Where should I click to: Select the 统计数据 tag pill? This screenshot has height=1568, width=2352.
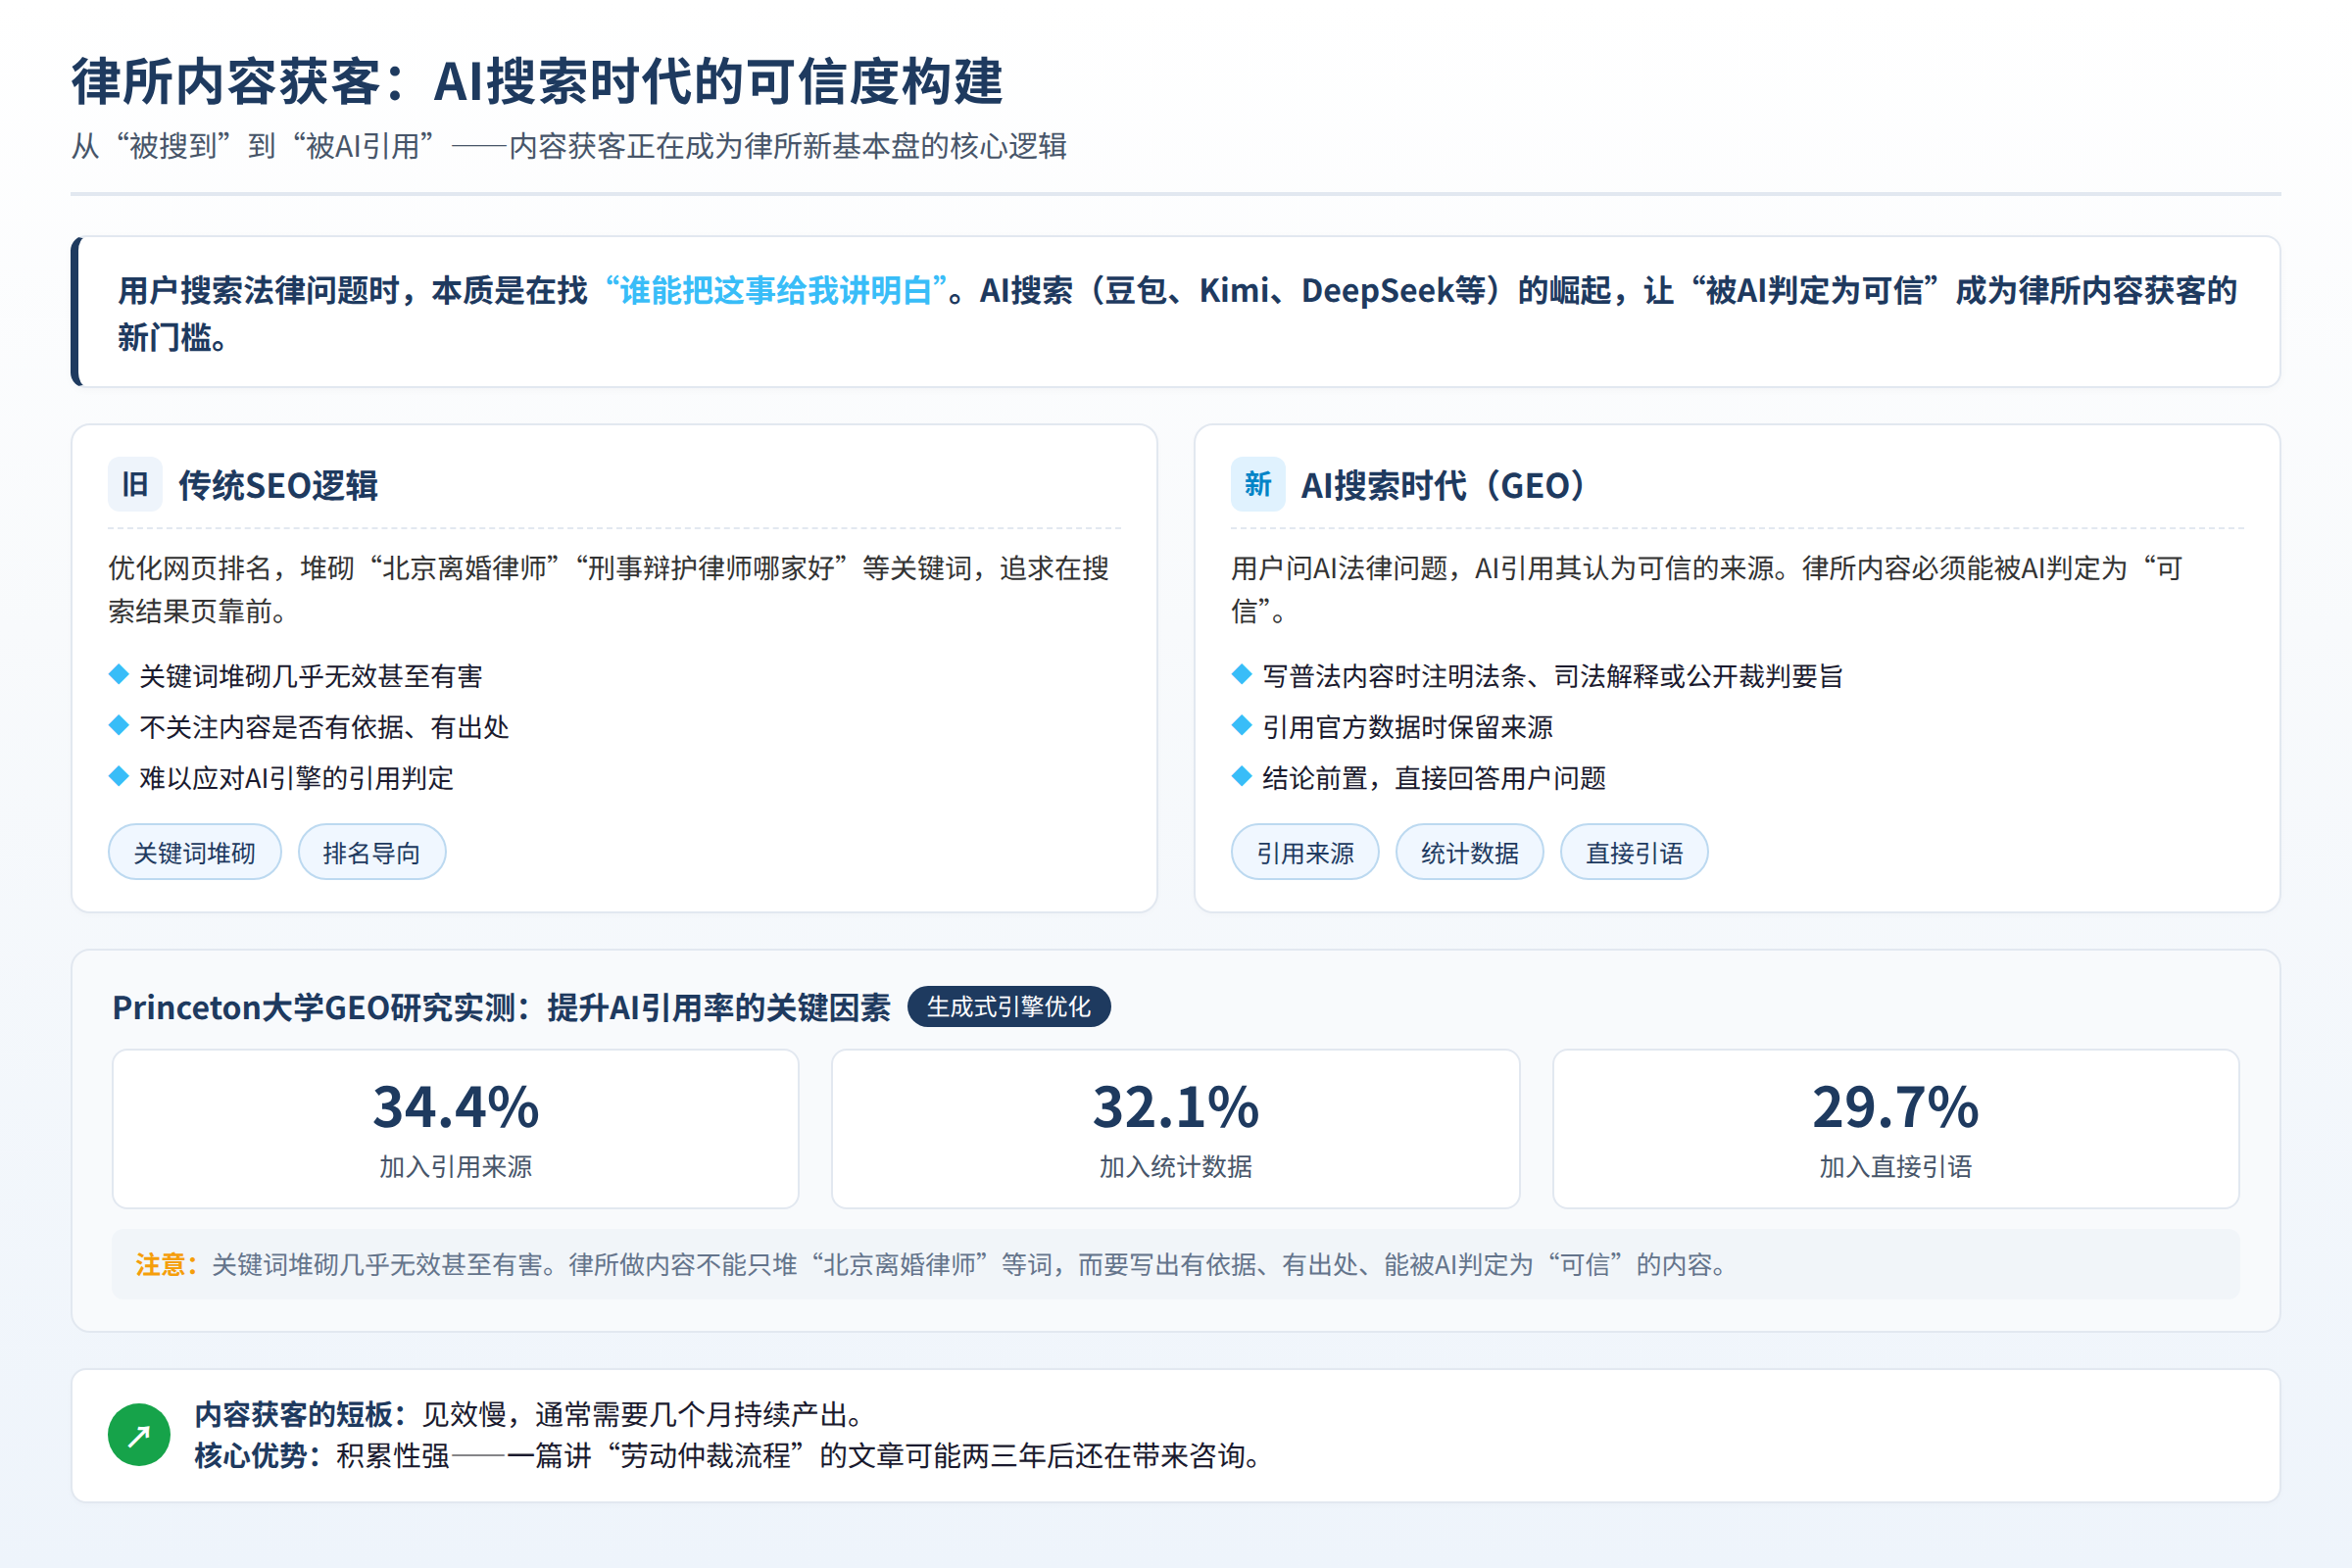pos(1470,852)
